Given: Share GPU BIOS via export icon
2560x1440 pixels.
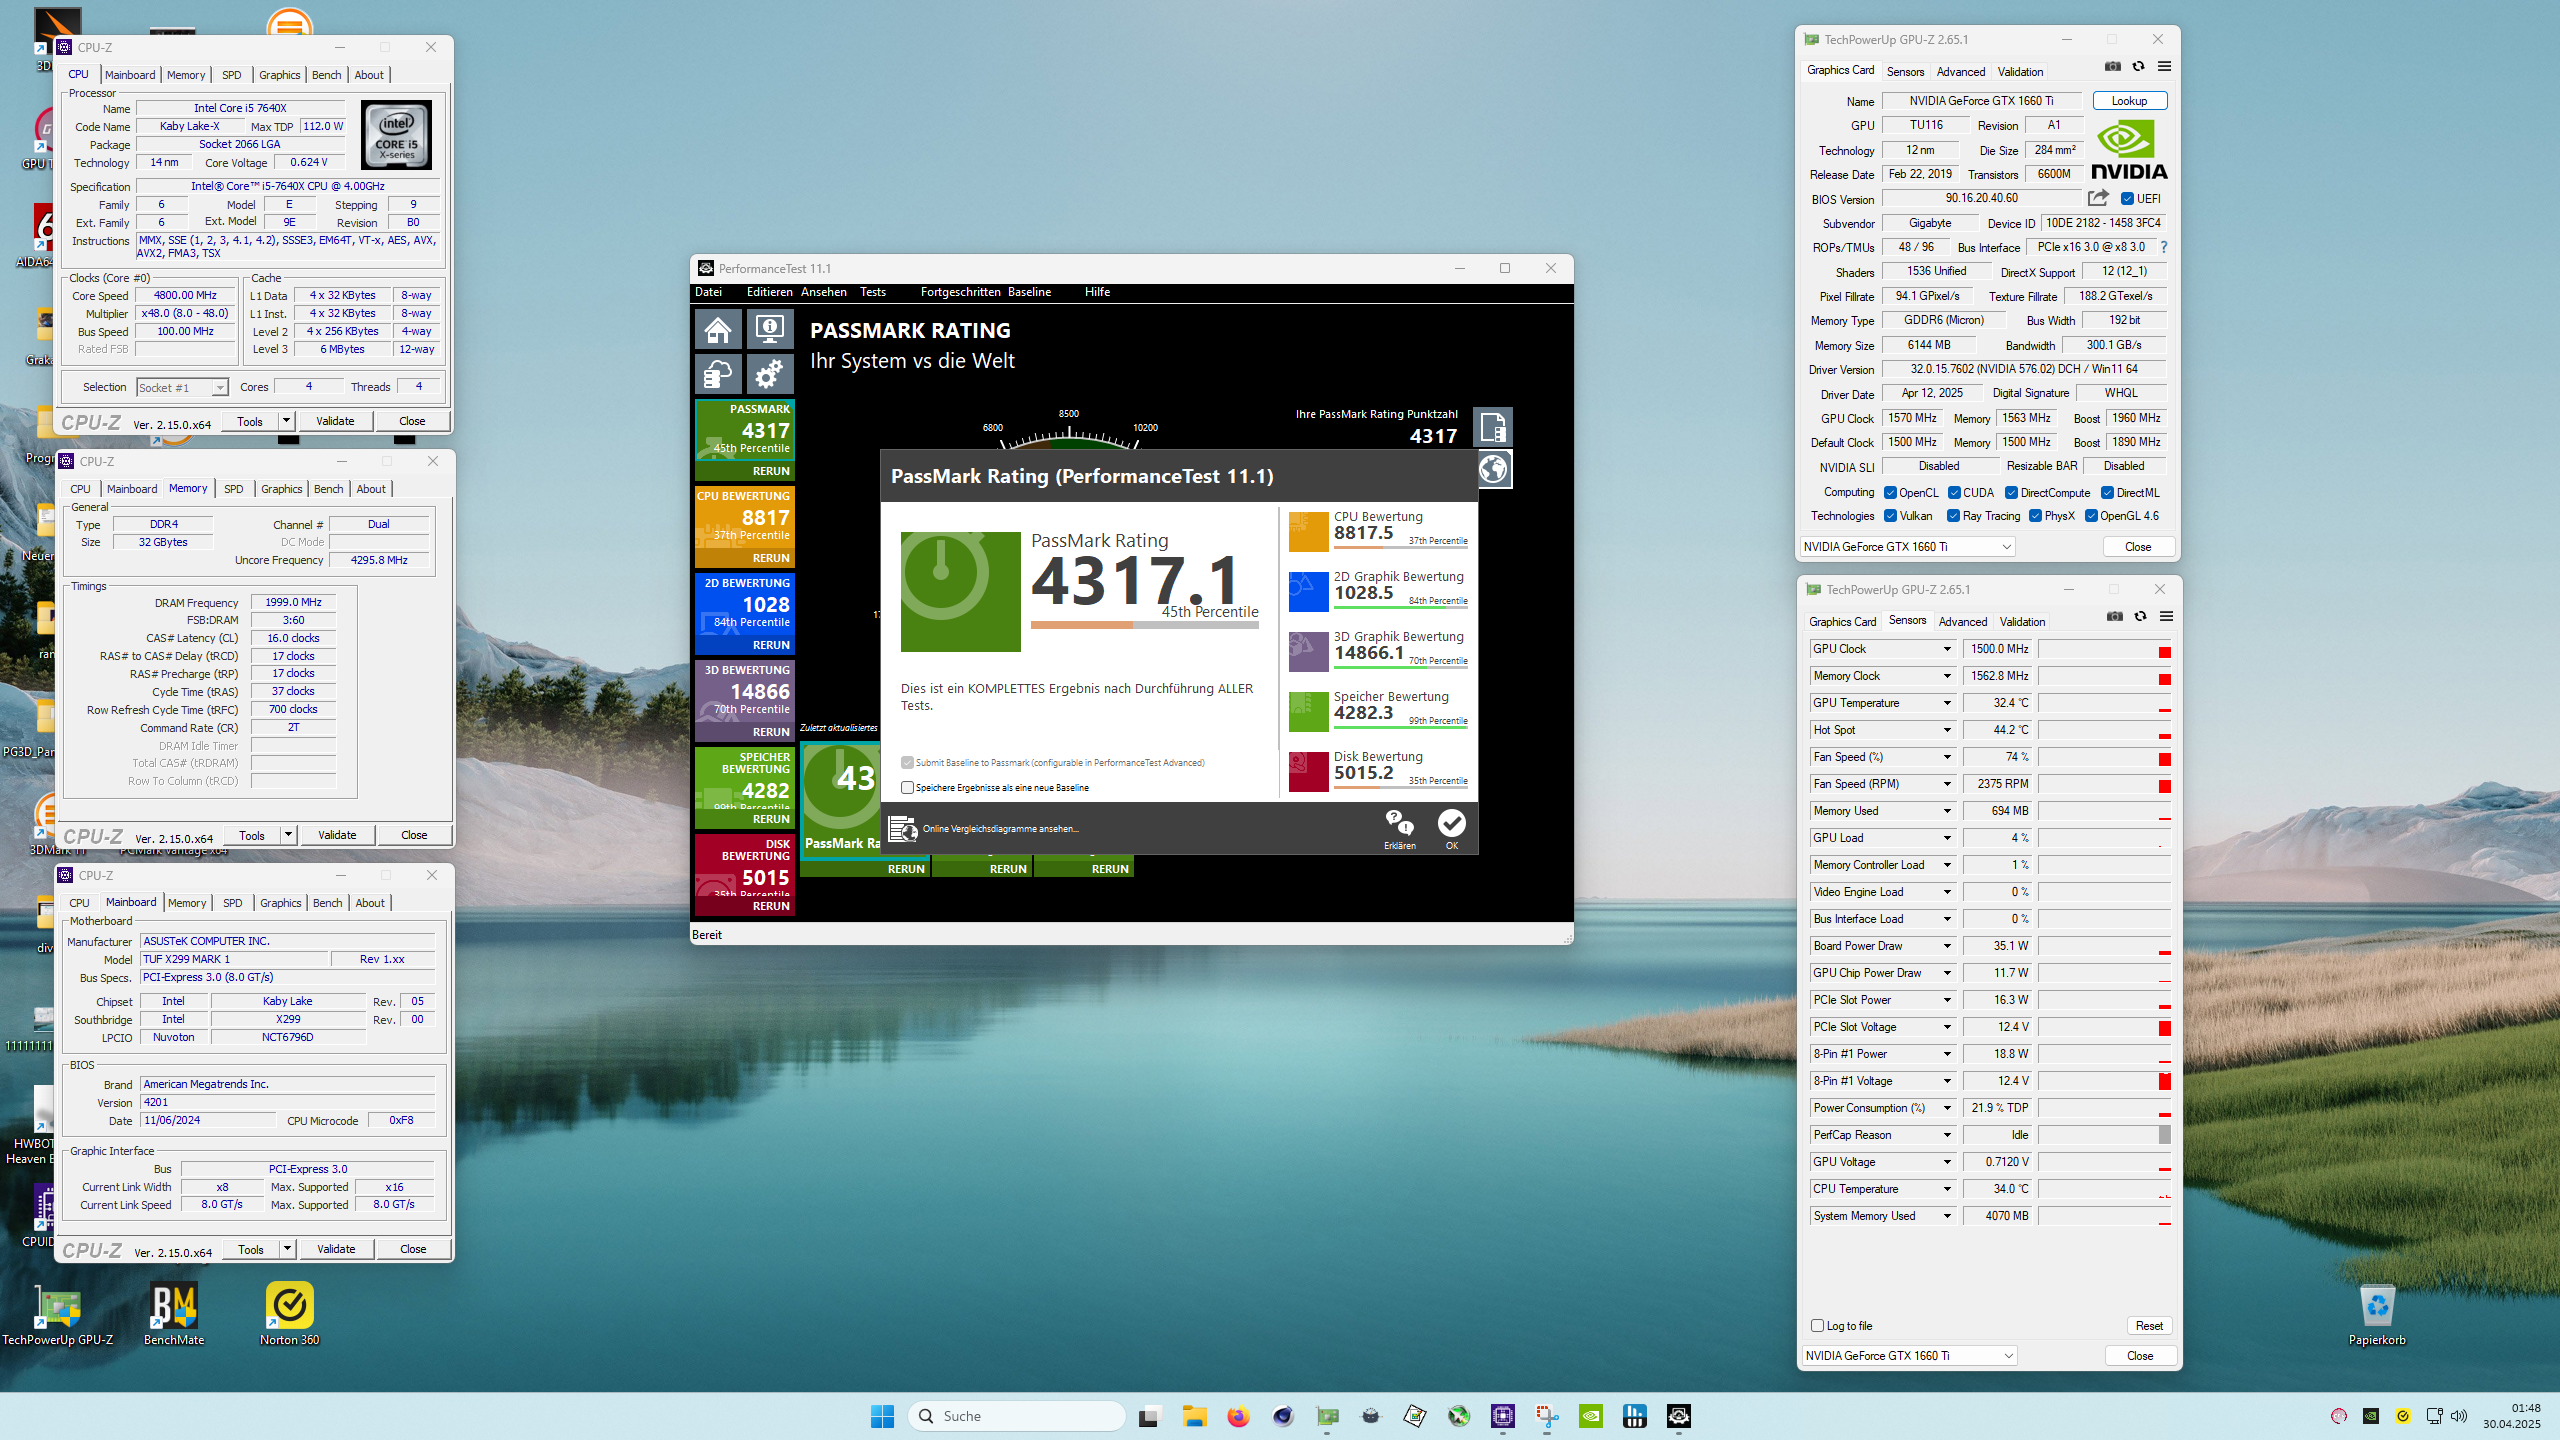Looking at the screenshot, I should point(2098,198).
